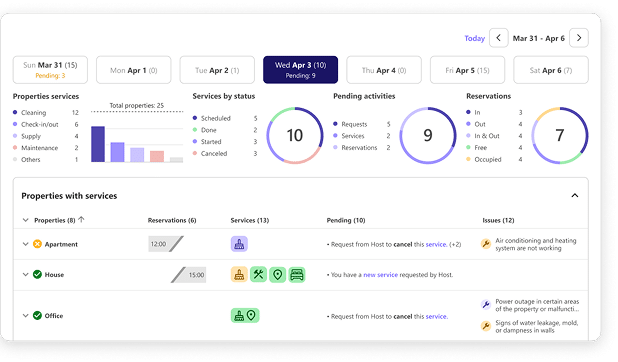The height and width of the screenshot is (362, 618).
Task: Expand the House row
Action: tap(26, 274)
